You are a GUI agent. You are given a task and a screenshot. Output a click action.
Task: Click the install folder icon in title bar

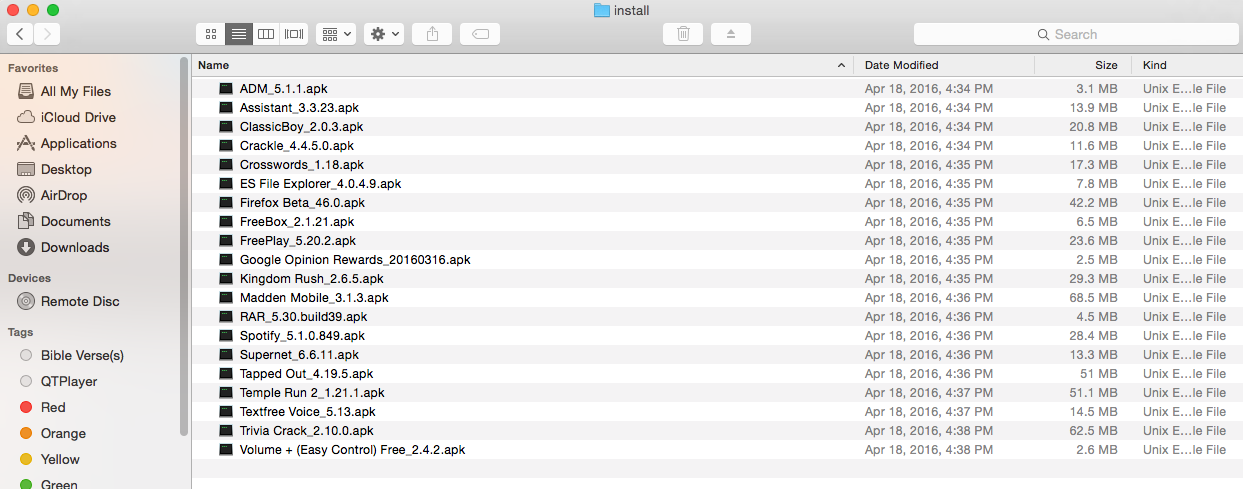(601, 10)
